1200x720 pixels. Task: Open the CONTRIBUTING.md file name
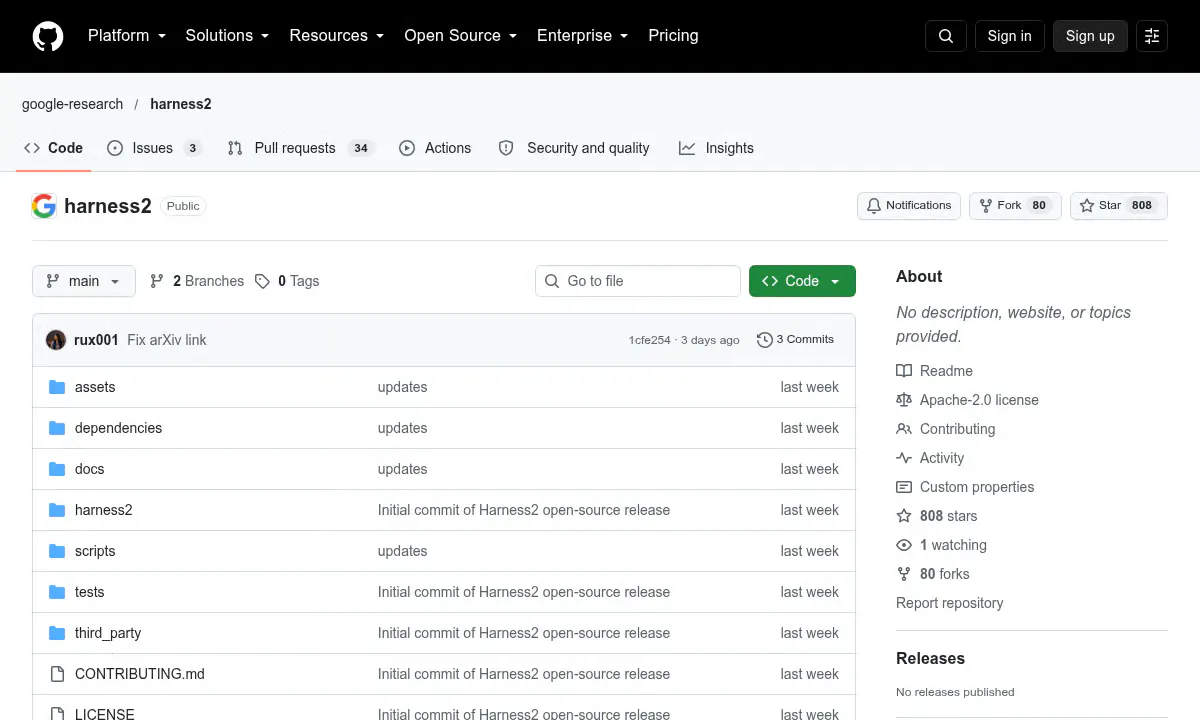coord(140,674)
